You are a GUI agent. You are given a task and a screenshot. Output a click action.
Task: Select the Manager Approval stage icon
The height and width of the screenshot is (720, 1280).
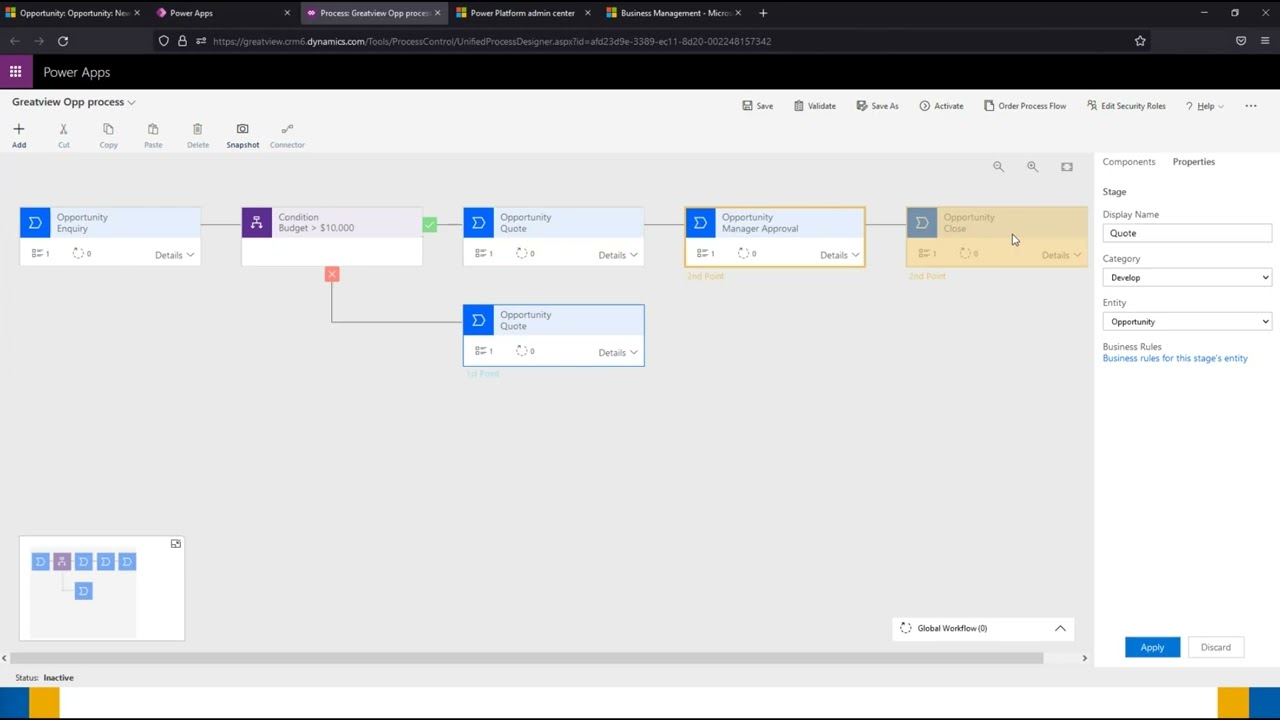[701, 222]
